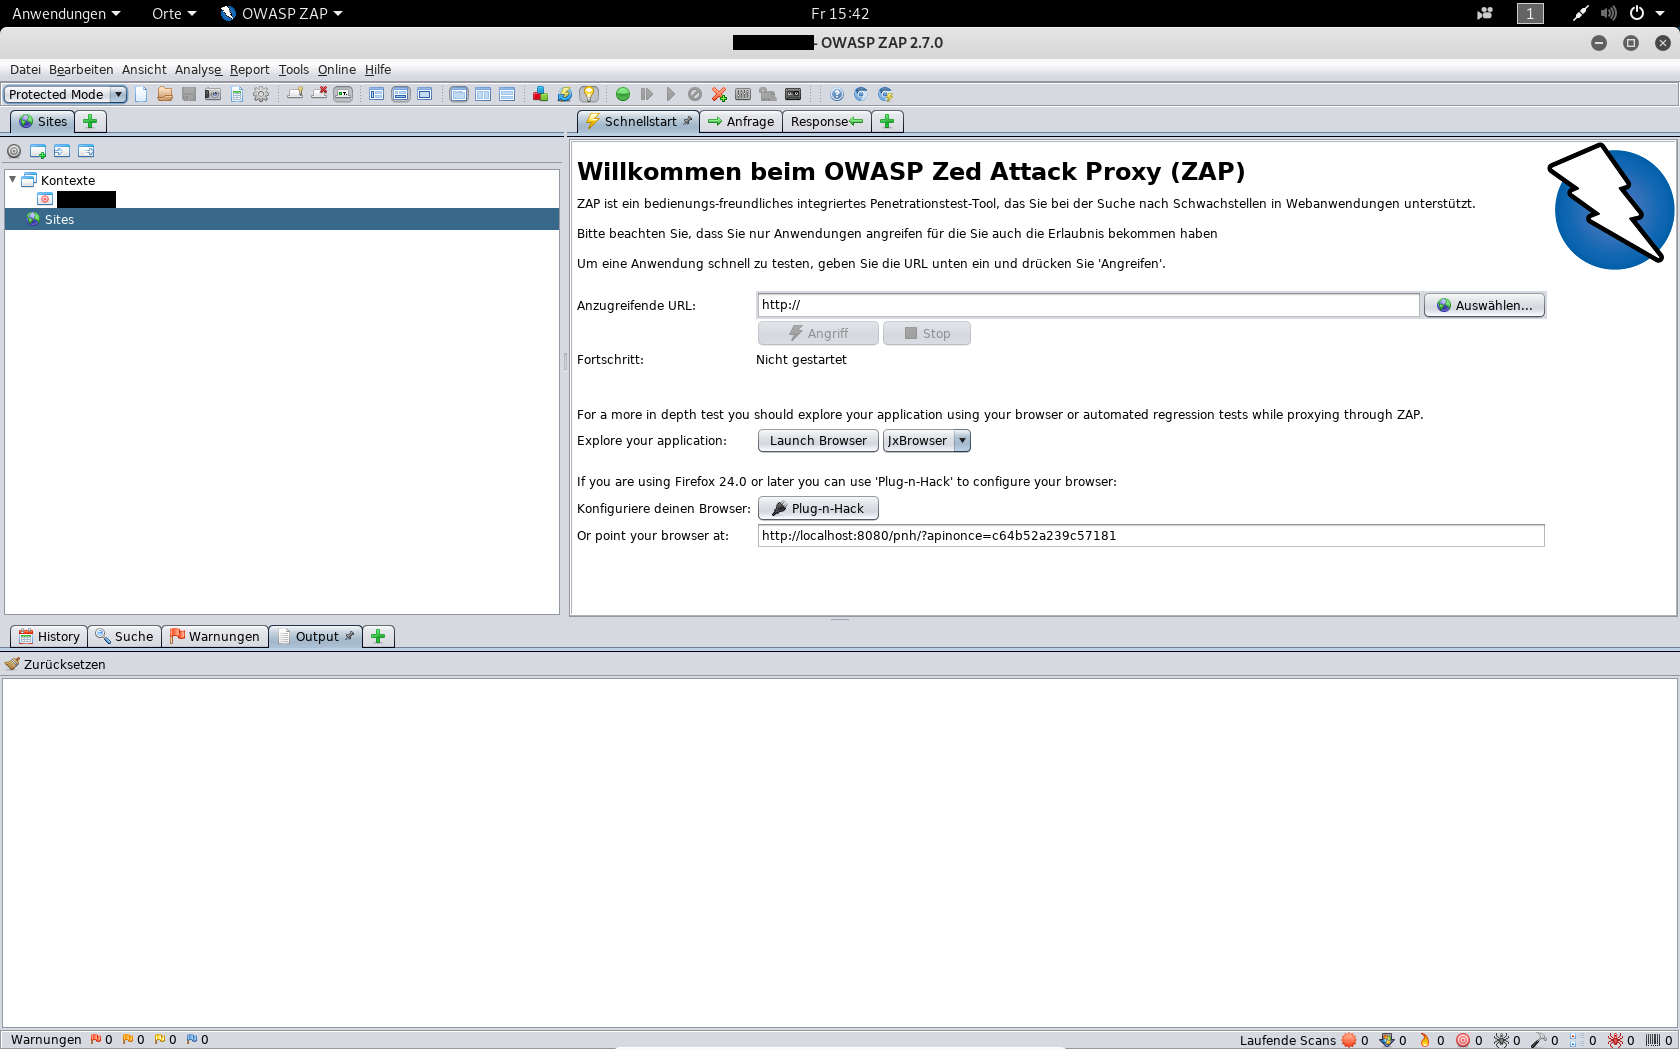The width and height of the screenshot is (1680, 1050).
Task: Toggle the light bulb toolbar icon
Action: (589, 94)
